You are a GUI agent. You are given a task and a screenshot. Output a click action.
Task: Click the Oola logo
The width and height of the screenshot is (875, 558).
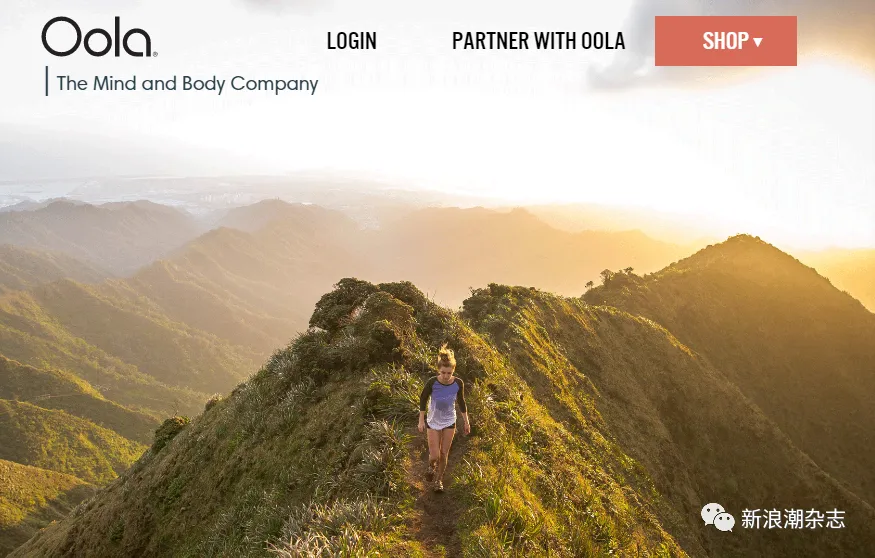(99, 37)
